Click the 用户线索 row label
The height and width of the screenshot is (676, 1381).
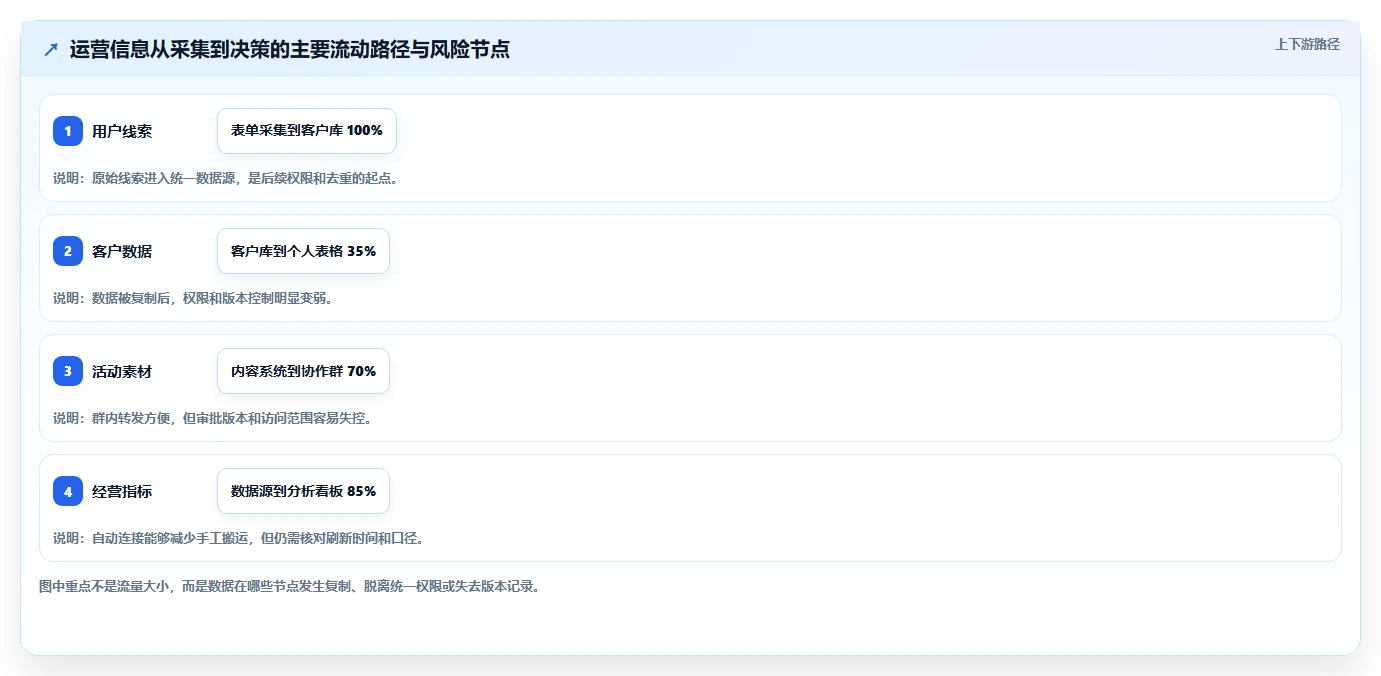[x=122, y=131]
